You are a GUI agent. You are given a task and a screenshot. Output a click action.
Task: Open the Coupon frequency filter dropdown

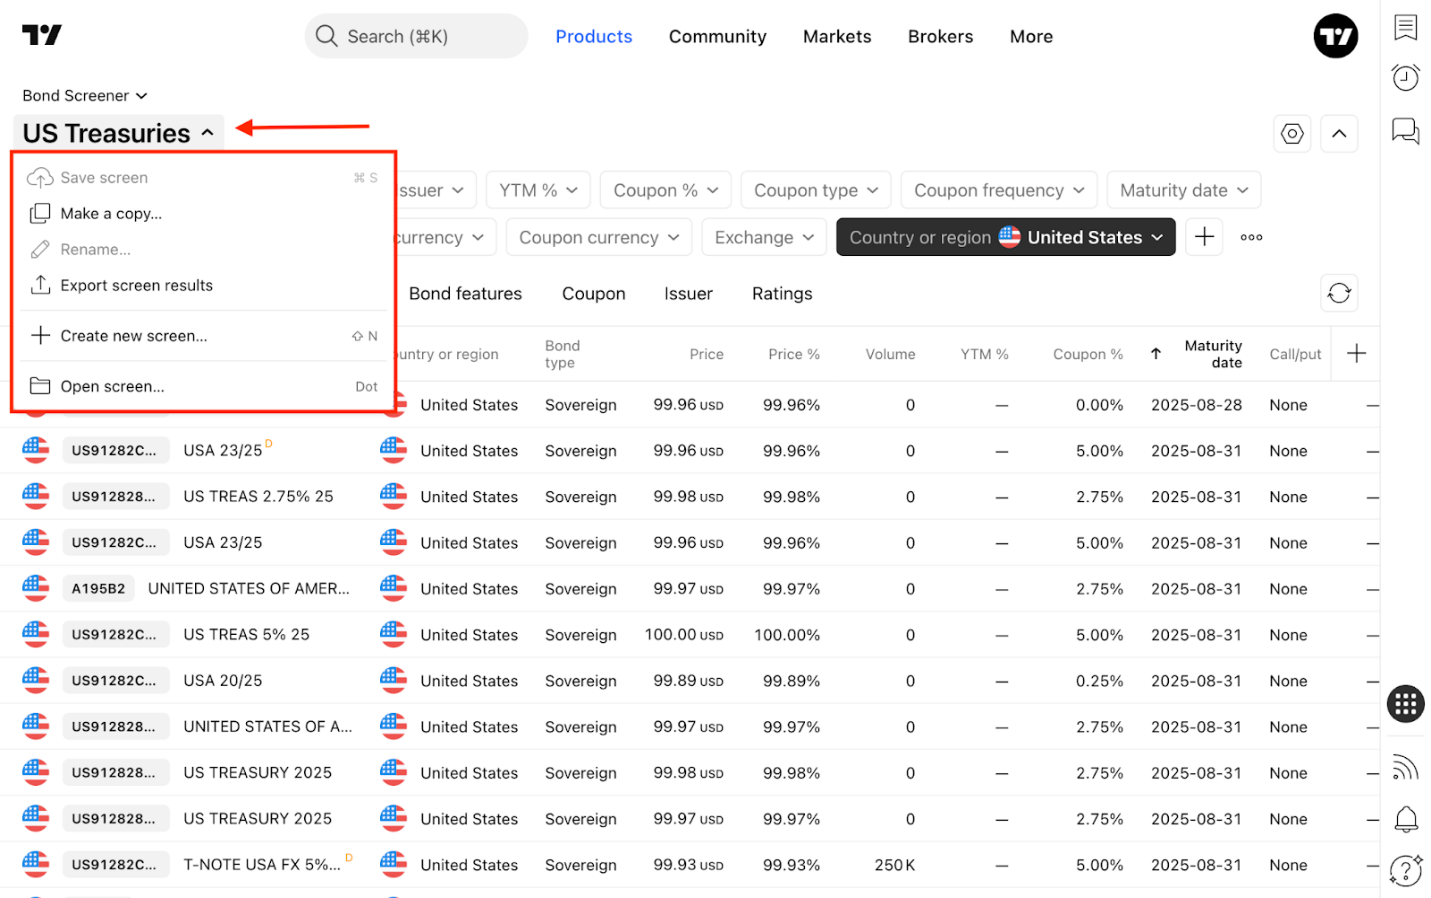point(999,190)
